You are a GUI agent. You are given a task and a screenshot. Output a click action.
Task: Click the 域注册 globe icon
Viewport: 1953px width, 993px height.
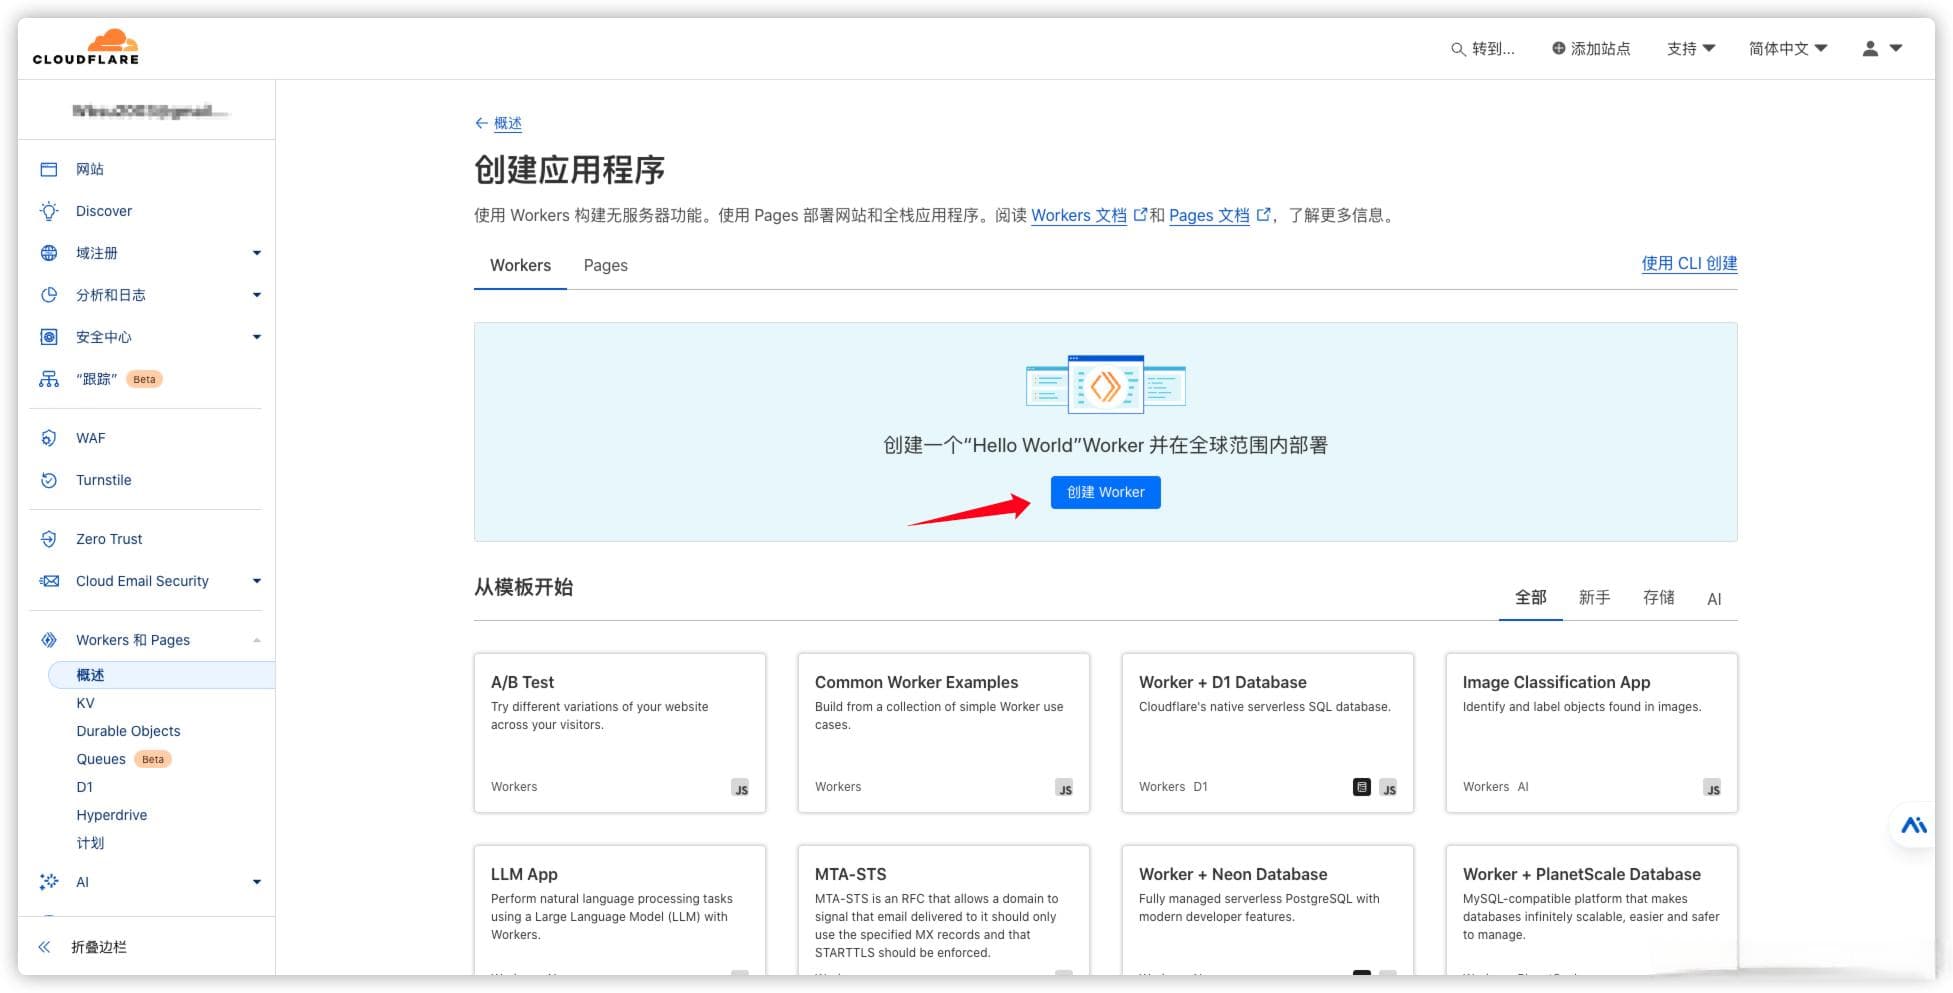[48, 253]
